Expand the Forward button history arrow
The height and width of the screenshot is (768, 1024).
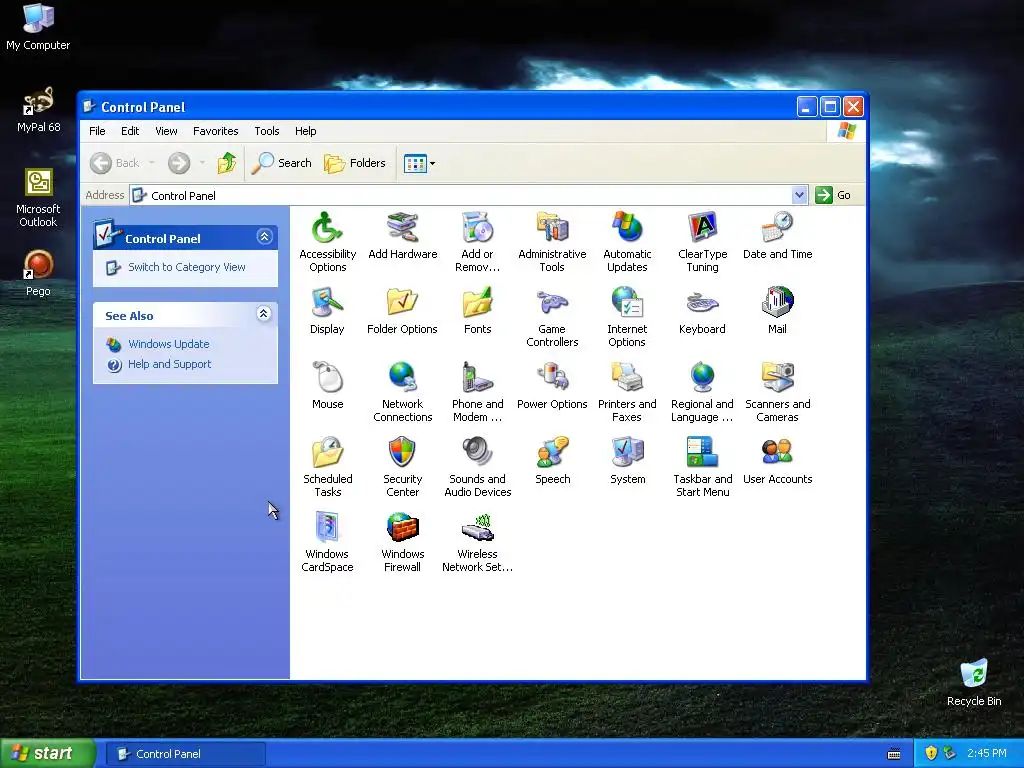click(x=202, y=163)
